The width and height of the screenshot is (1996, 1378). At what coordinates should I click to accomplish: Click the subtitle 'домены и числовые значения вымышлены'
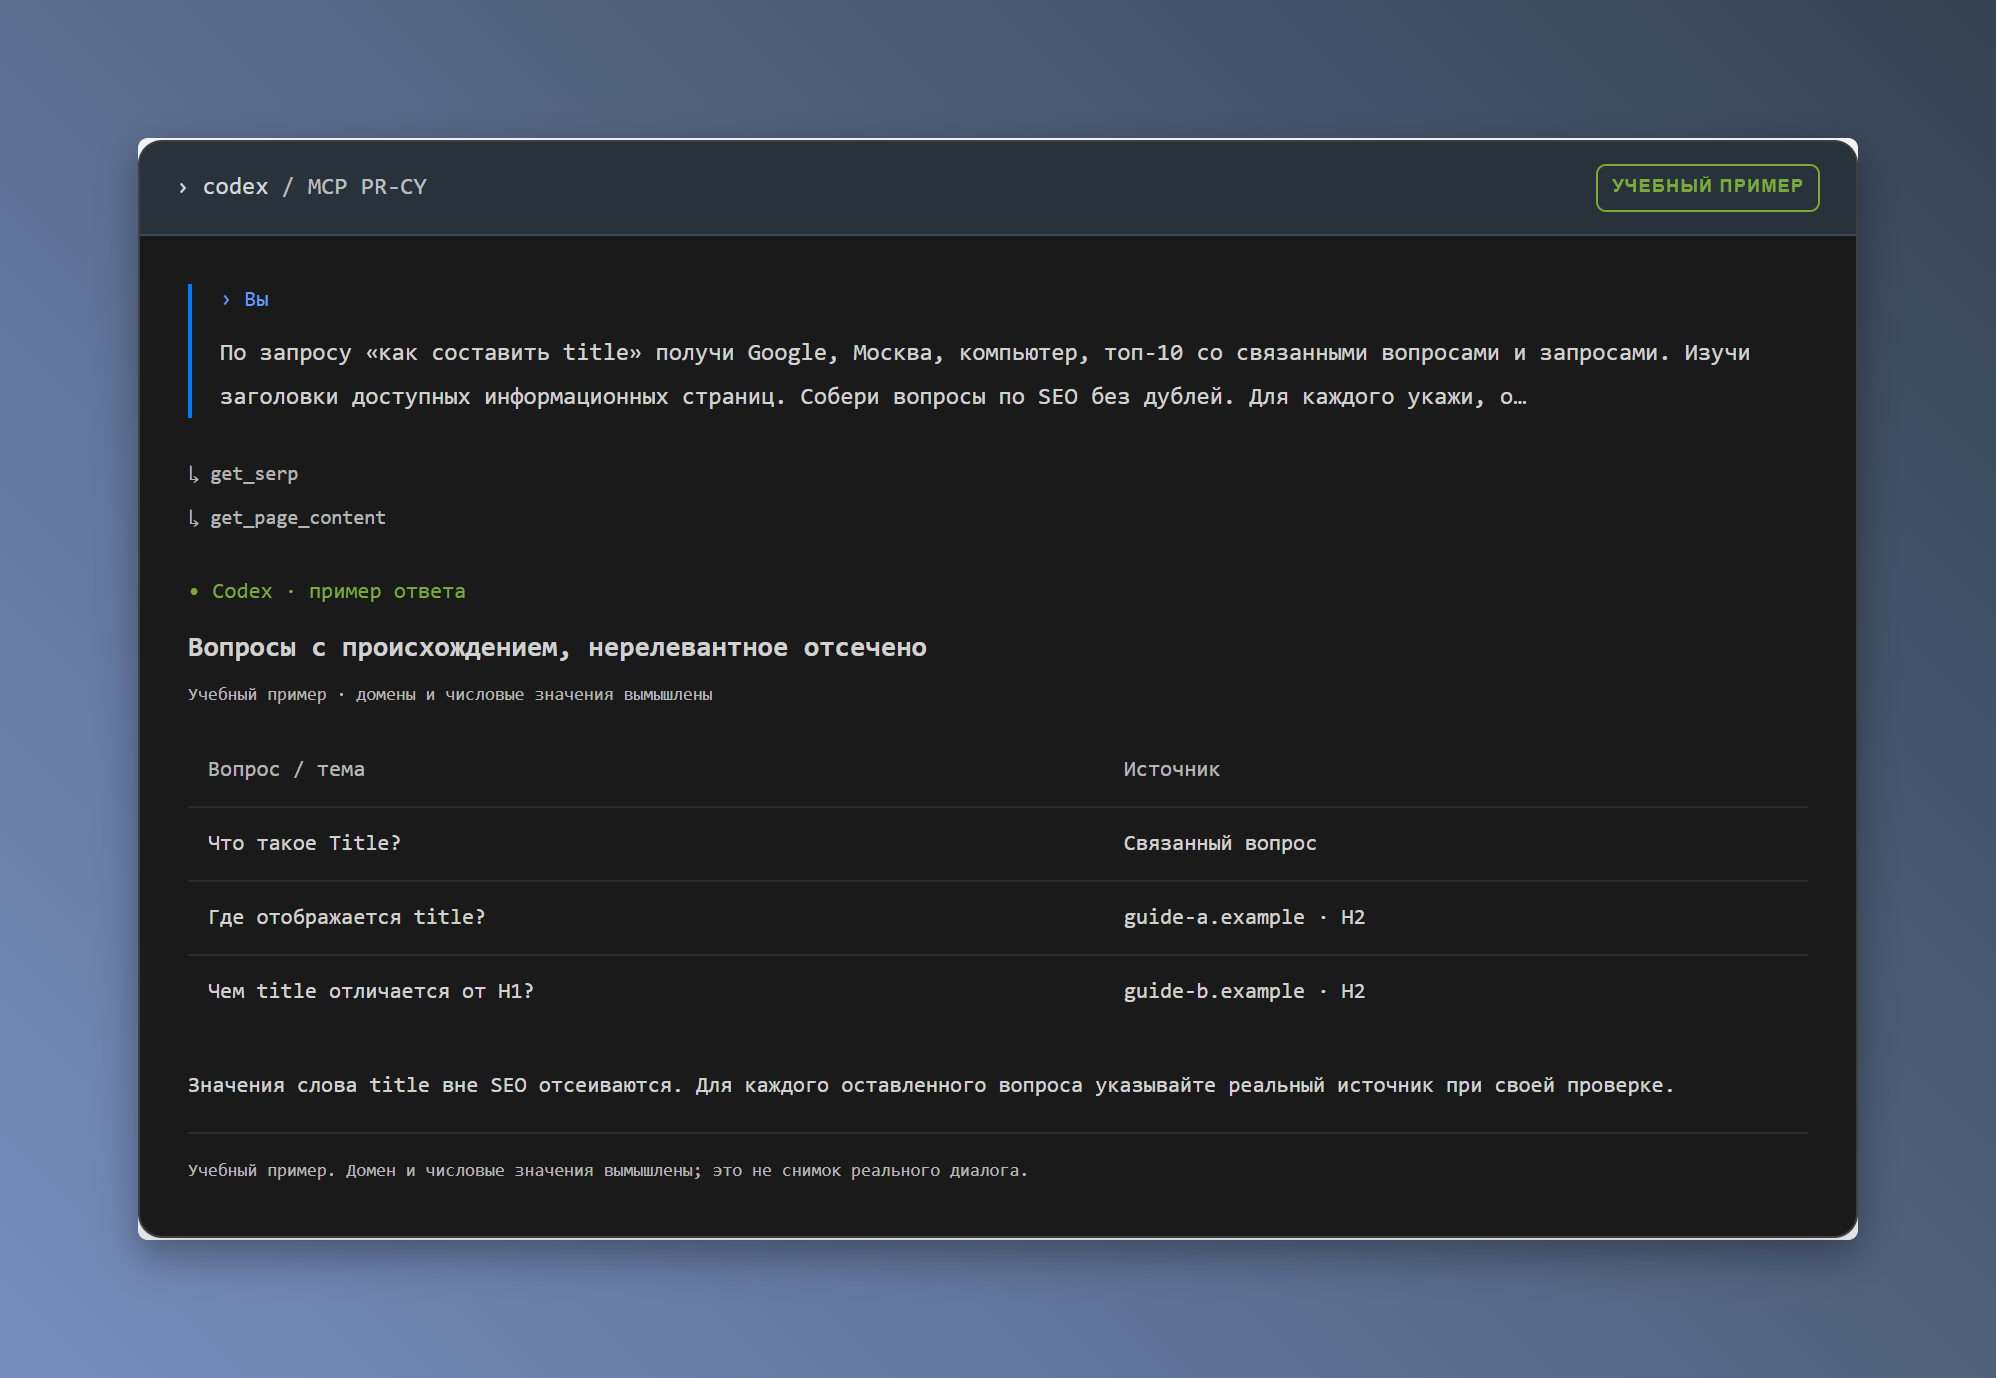click(534, 695)
